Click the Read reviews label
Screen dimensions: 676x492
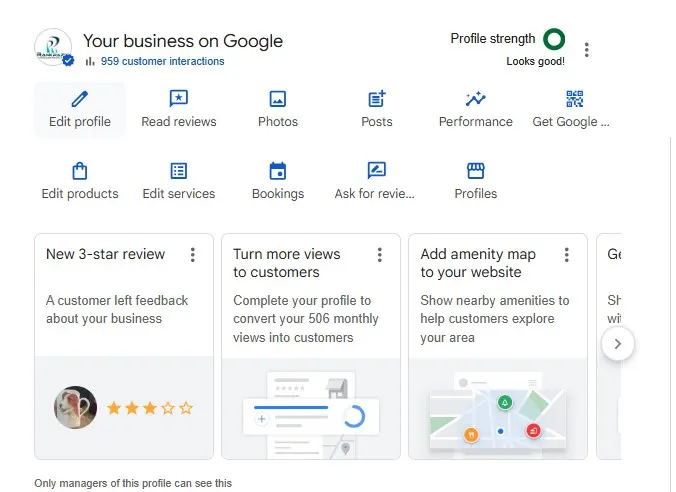(x=179, y=122)
